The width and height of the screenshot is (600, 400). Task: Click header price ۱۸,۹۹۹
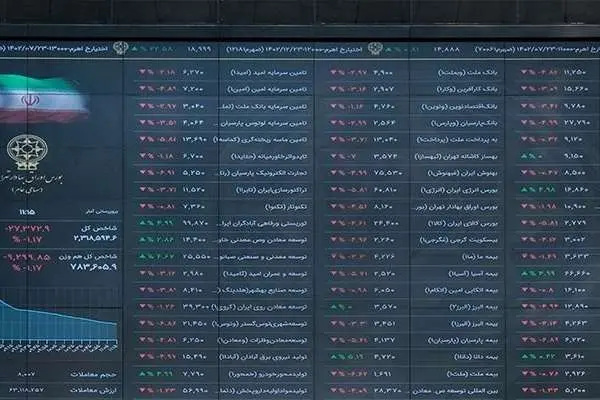199,49
